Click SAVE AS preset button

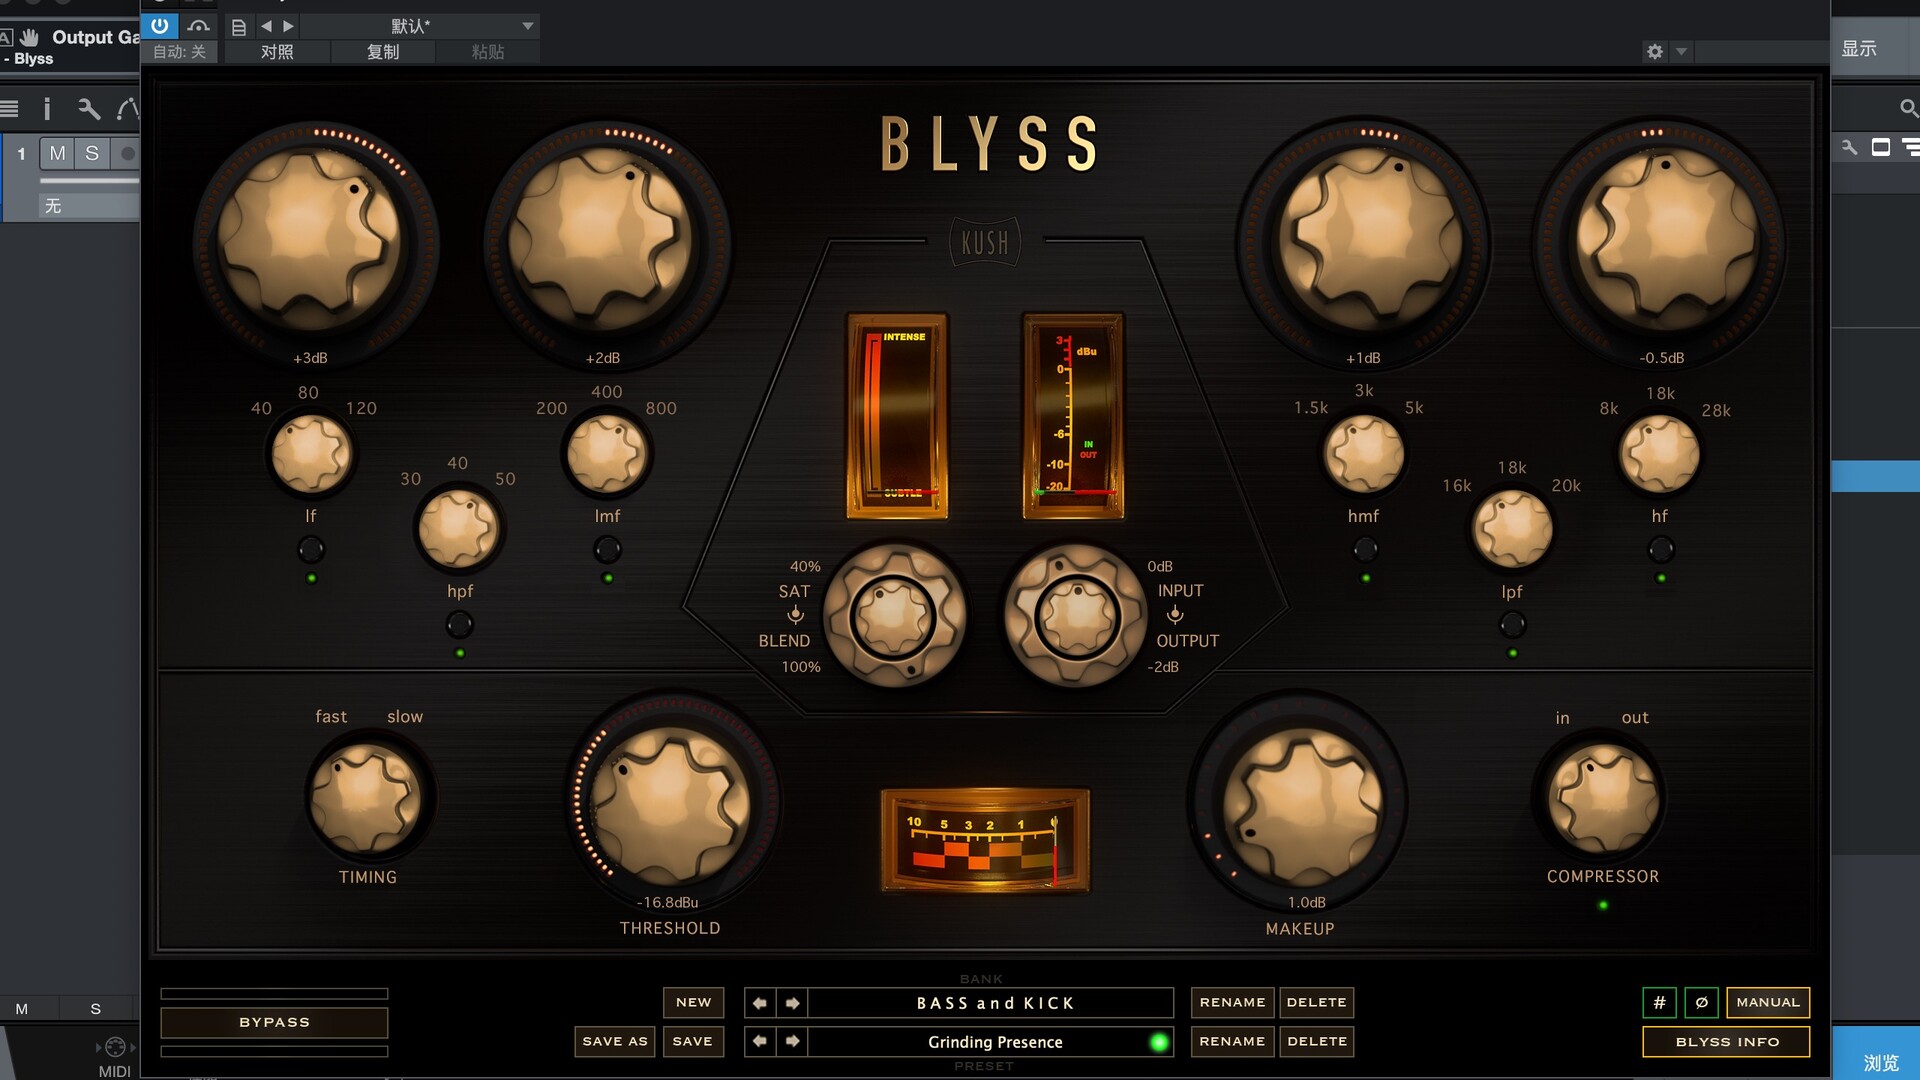(615, 1042)
